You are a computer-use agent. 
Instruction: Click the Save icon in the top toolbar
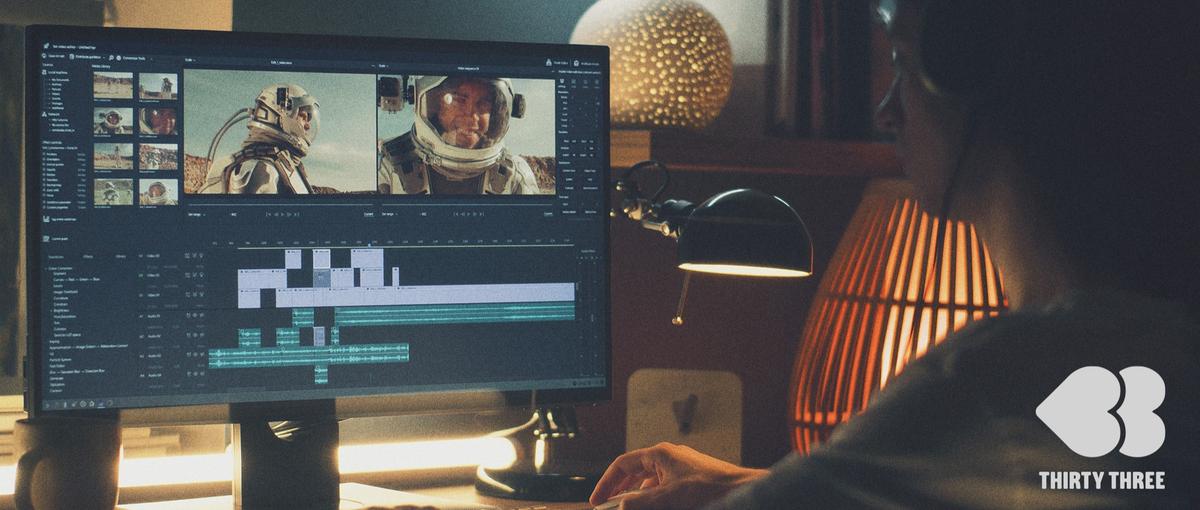(44, 56)
